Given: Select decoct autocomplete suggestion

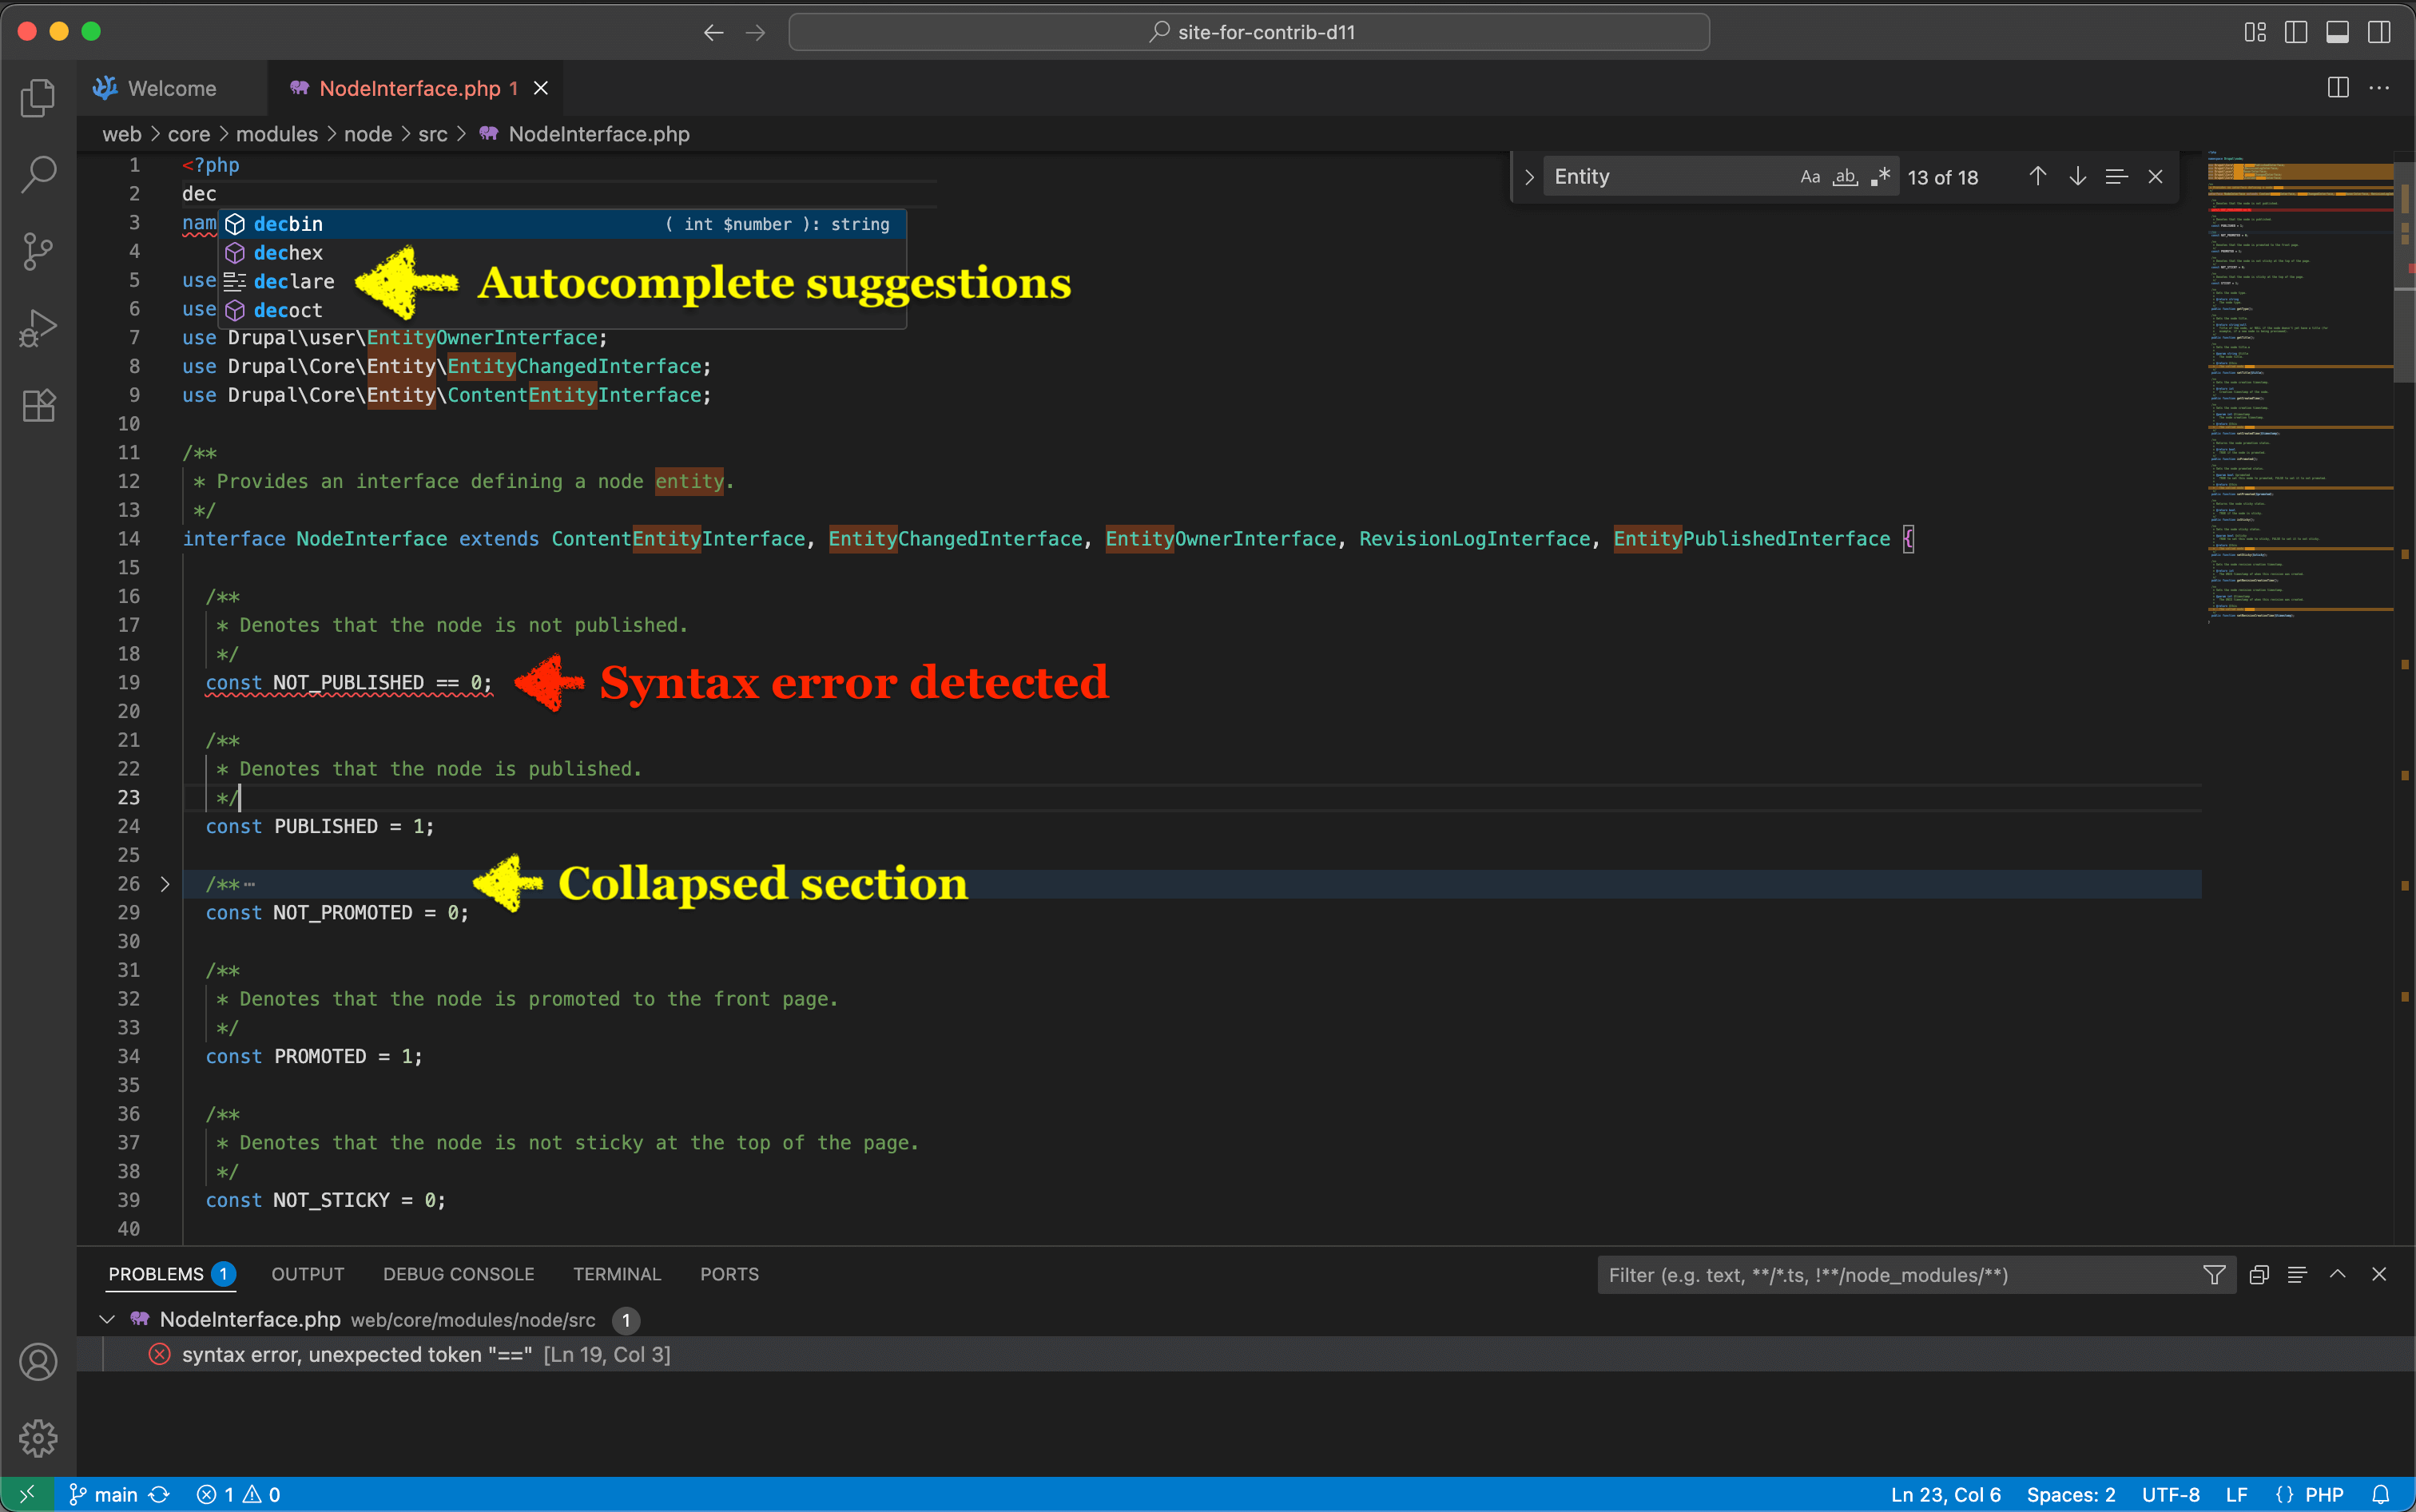Looking at the screenshot, I should pyautogui.click(x=562, y=310).
